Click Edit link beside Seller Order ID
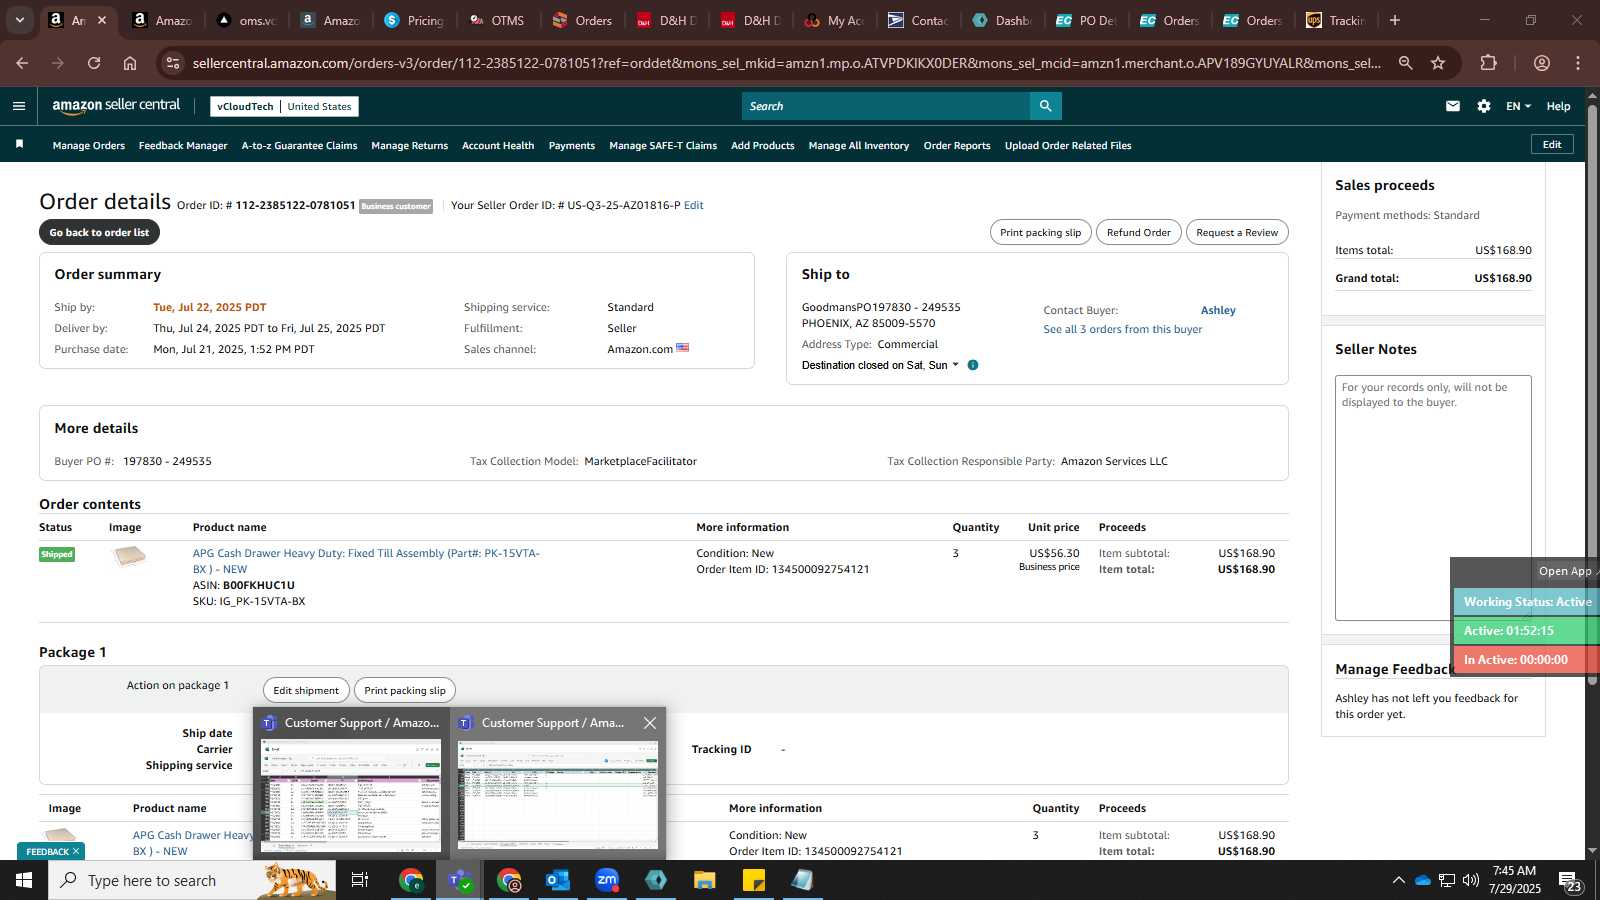 (x=694, y=205)
